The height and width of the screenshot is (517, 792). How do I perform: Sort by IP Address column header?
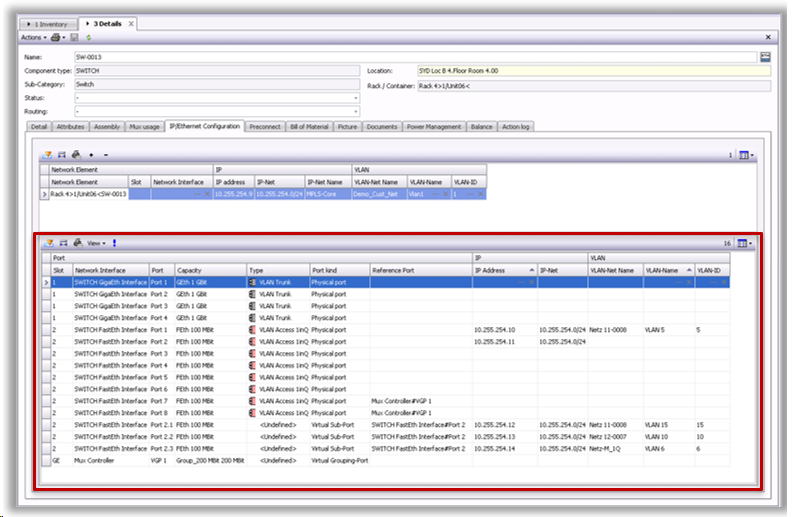tap(504, 271)
